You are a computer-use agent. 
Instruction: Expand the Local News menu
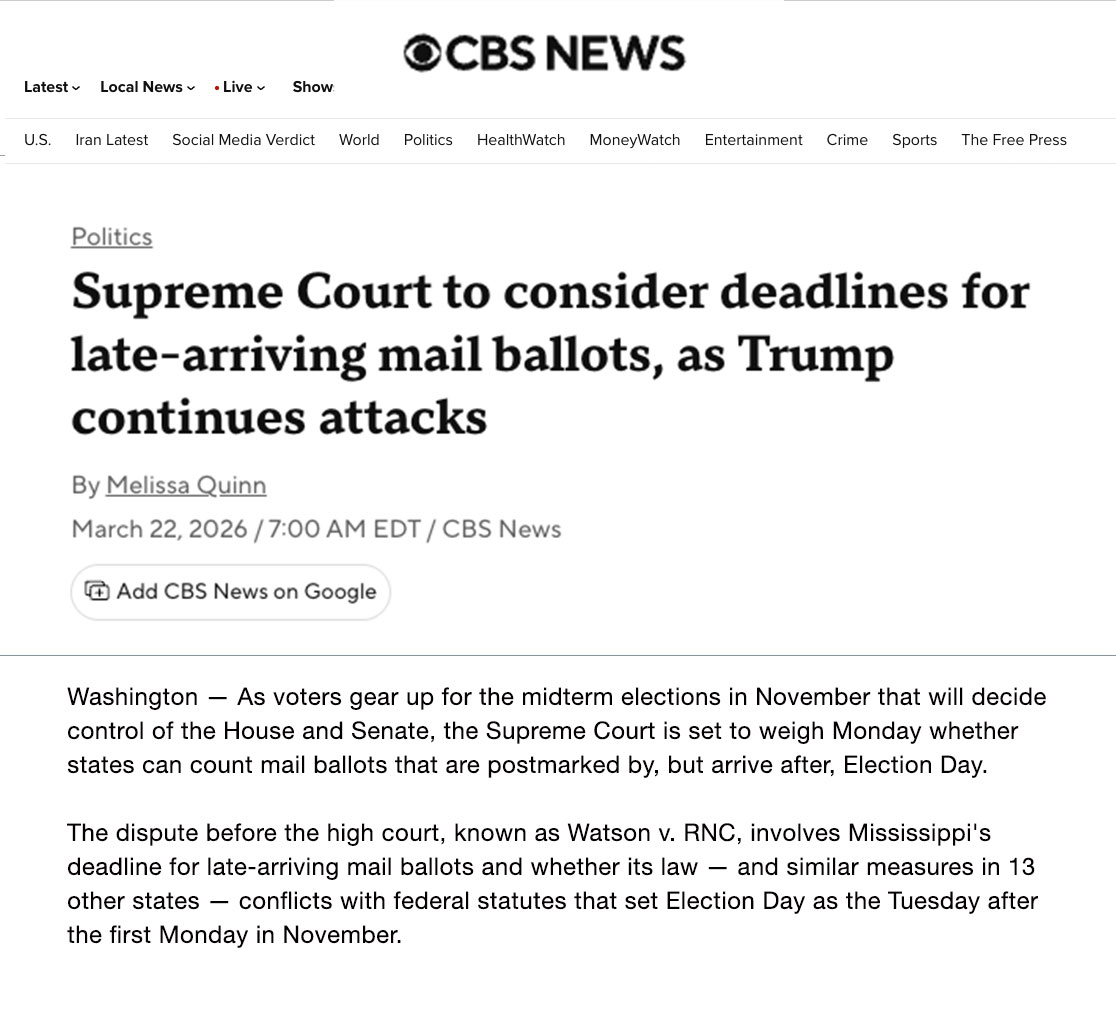[141, 87]
